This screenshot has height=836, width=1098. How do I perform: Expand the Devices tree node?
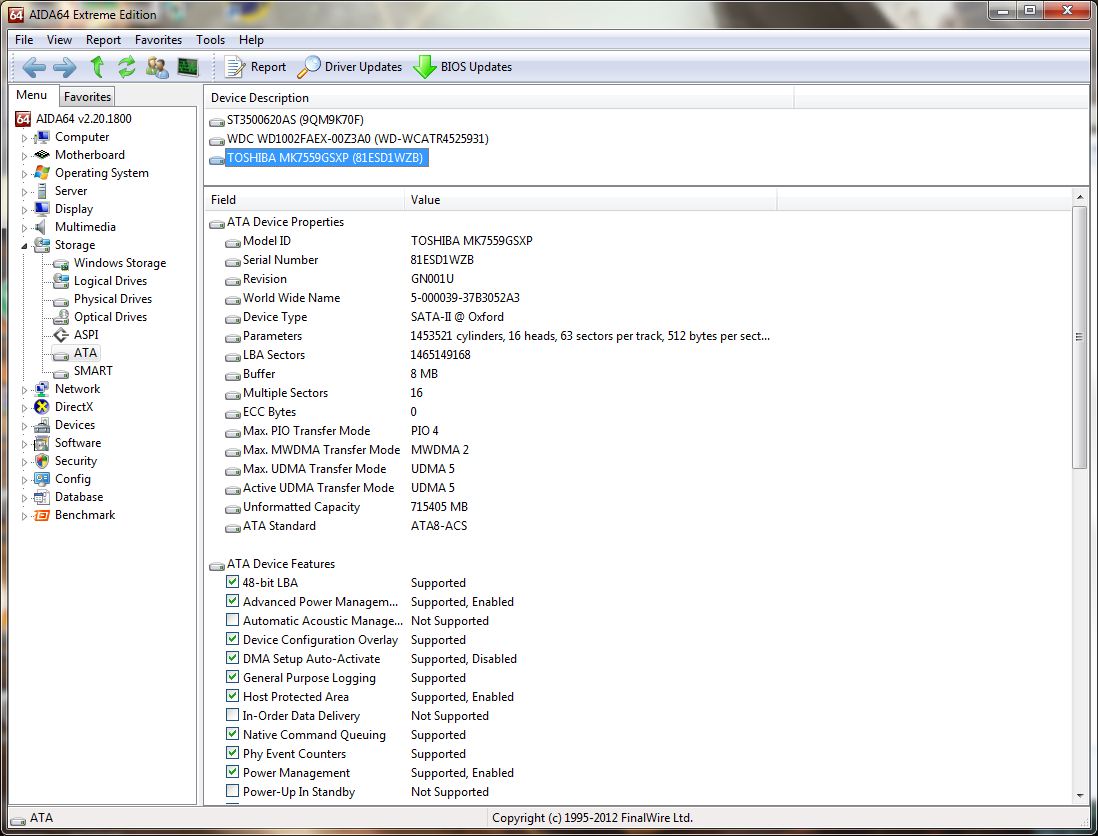(x=24, y=426)
